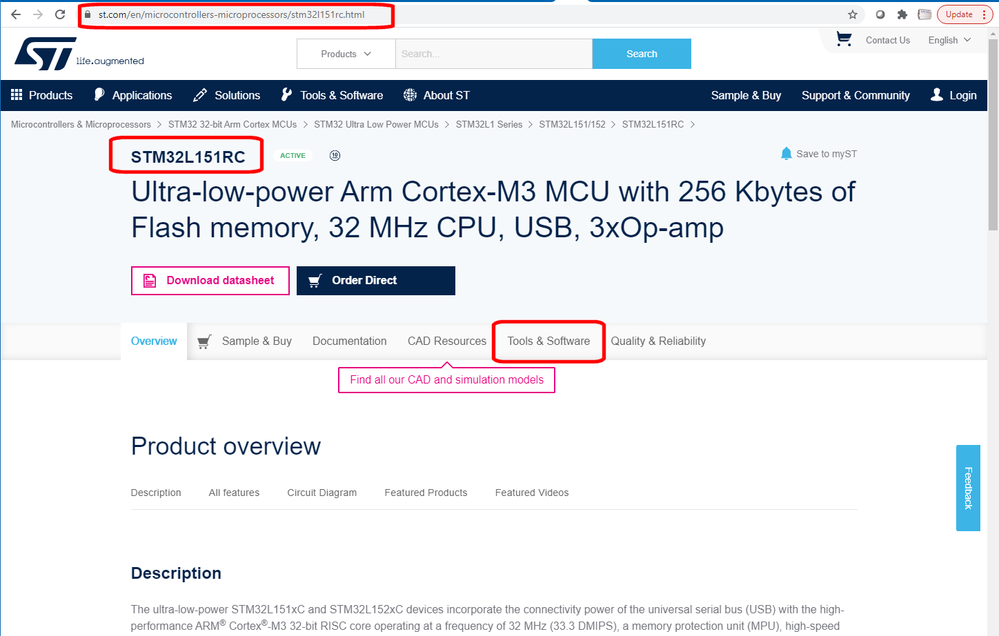Switch to the Documentation tab

coord(349,341)
